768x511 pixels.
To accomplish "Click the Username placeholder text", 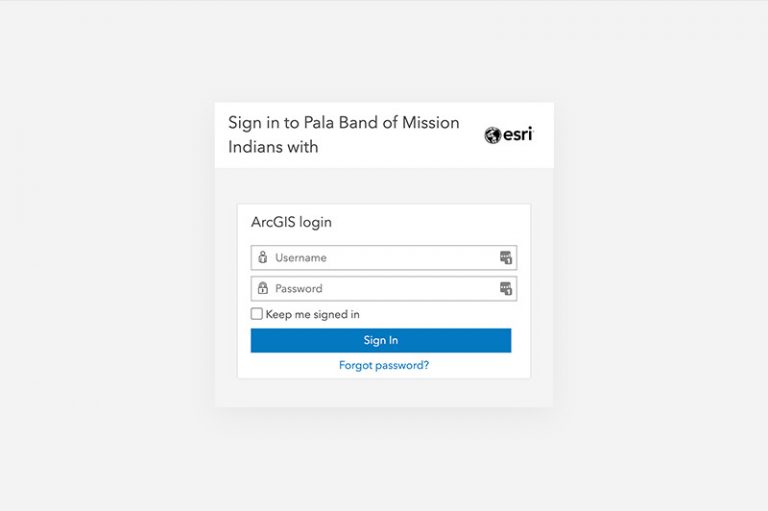I will tap(301, 258).
